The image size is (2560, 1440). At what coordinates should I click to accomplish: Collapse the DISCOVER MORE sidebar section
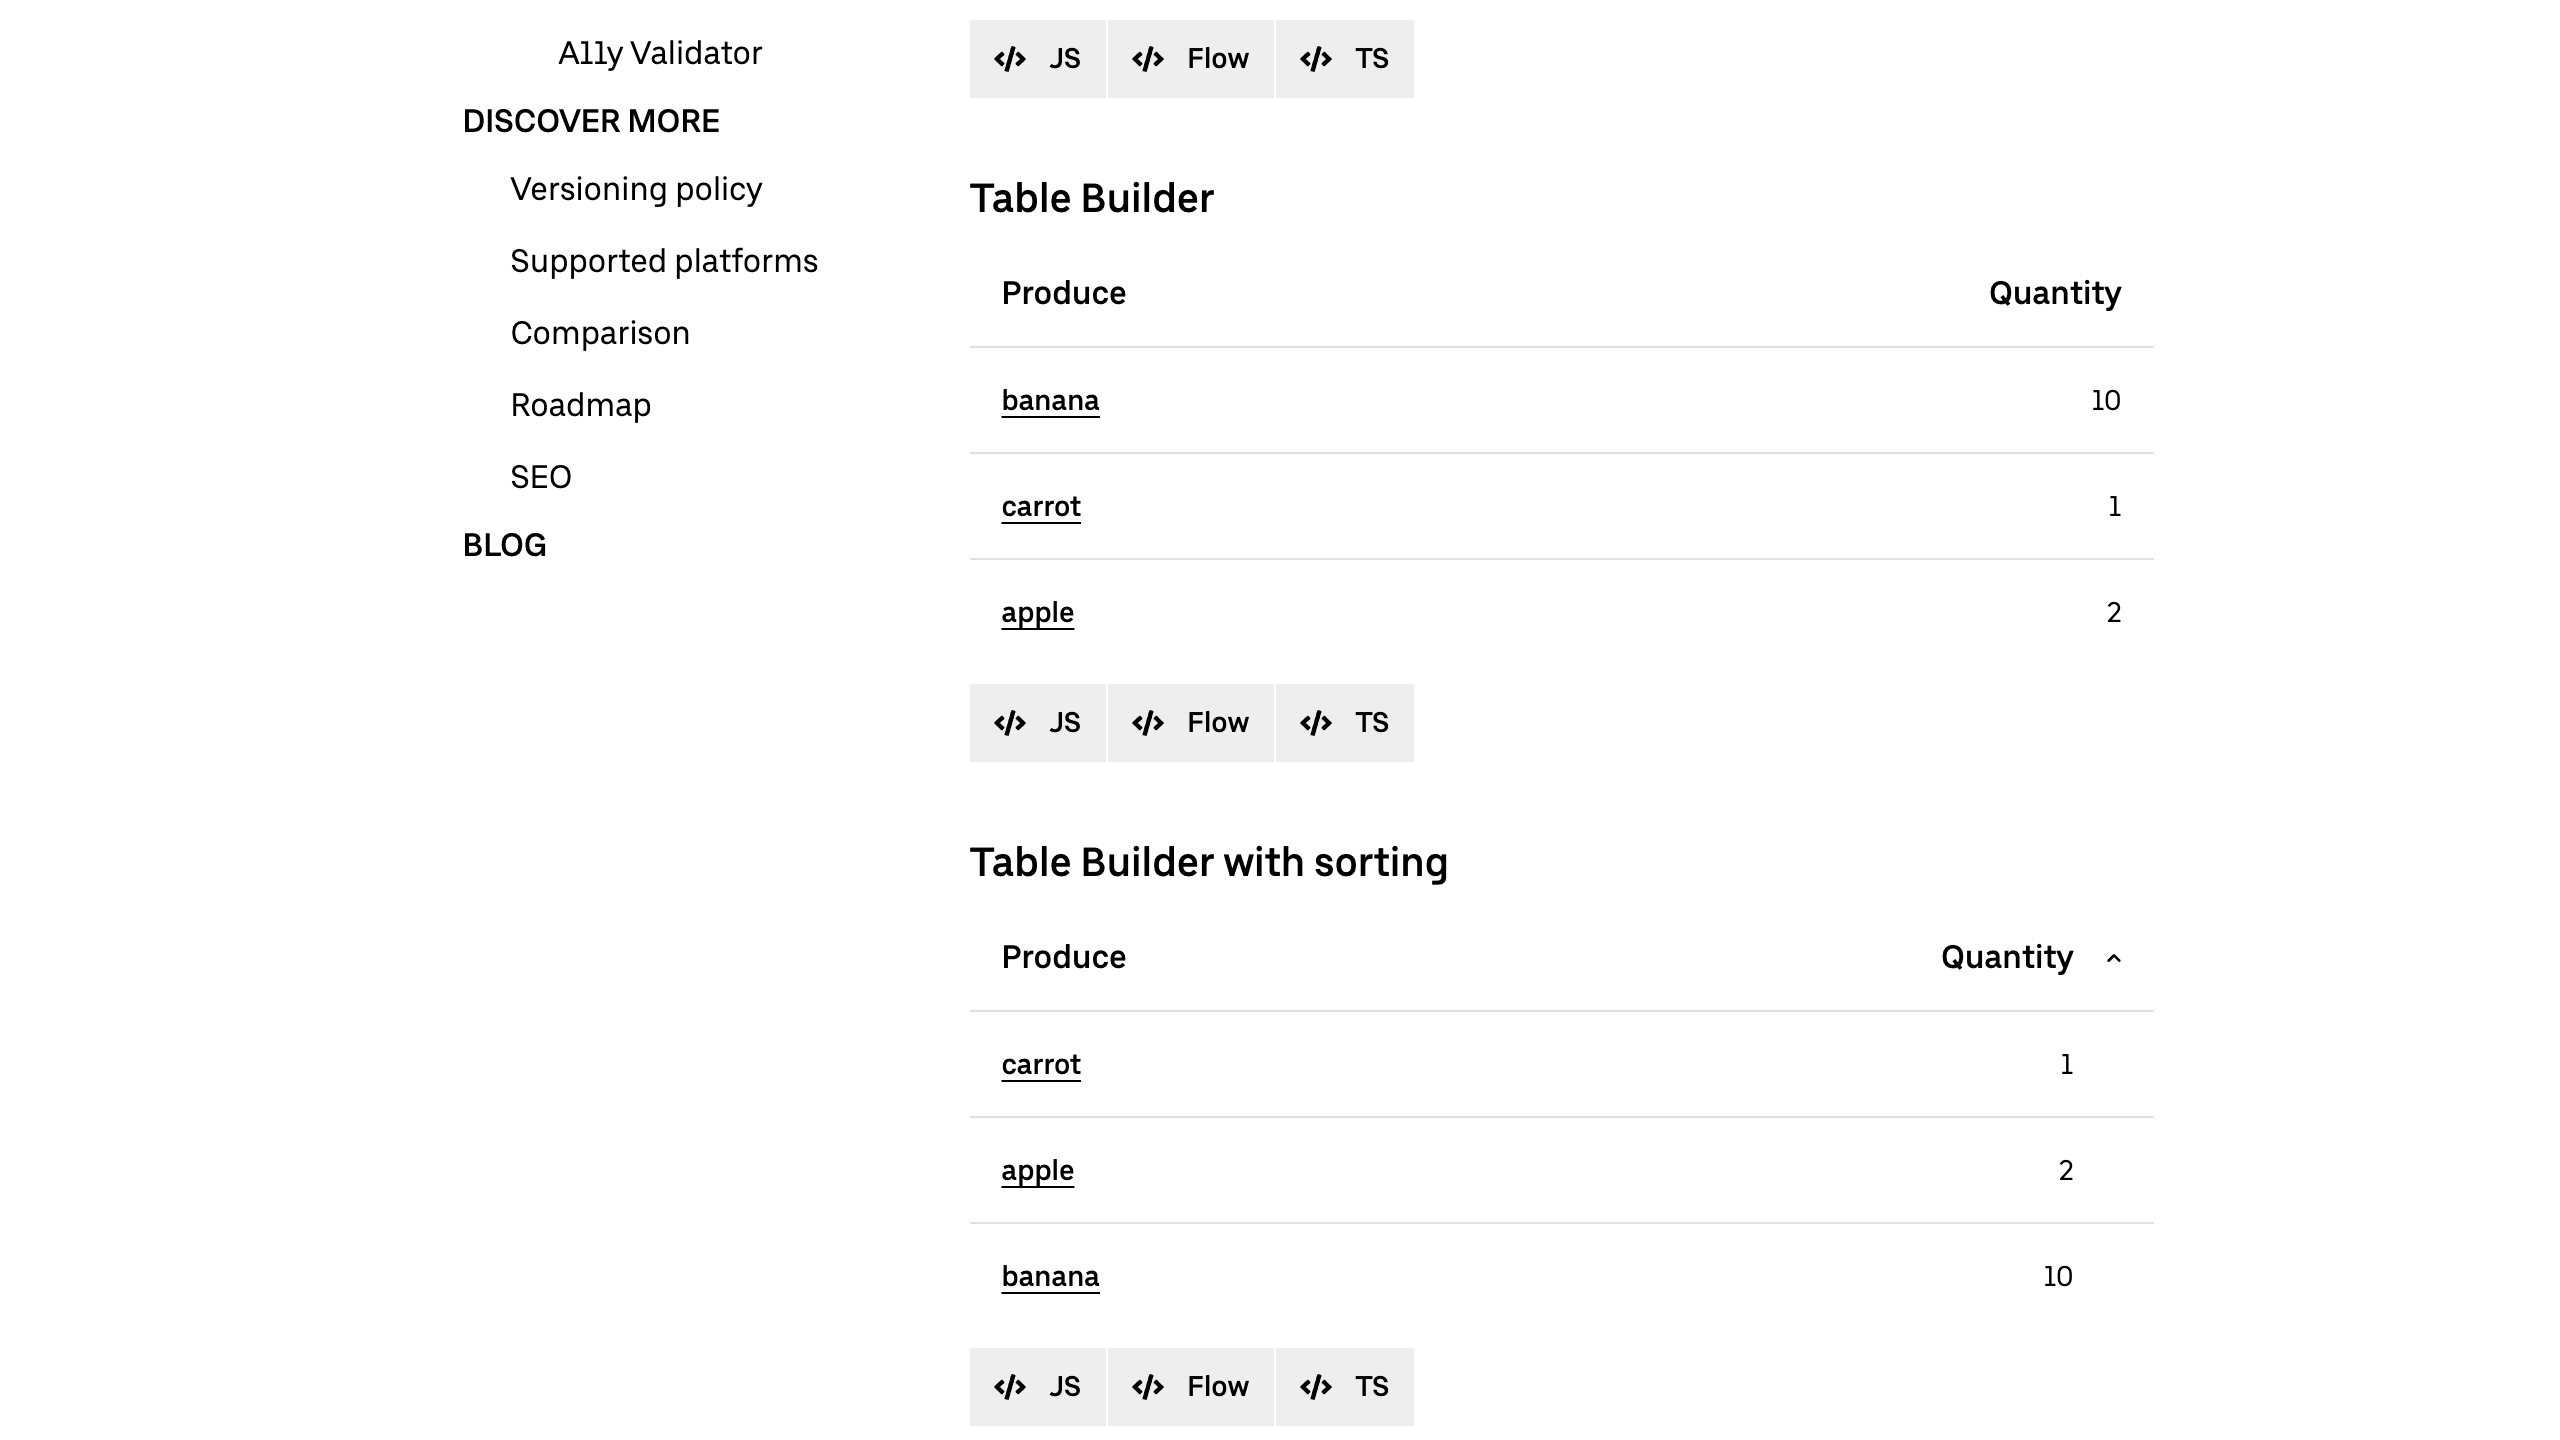point(590,121)
